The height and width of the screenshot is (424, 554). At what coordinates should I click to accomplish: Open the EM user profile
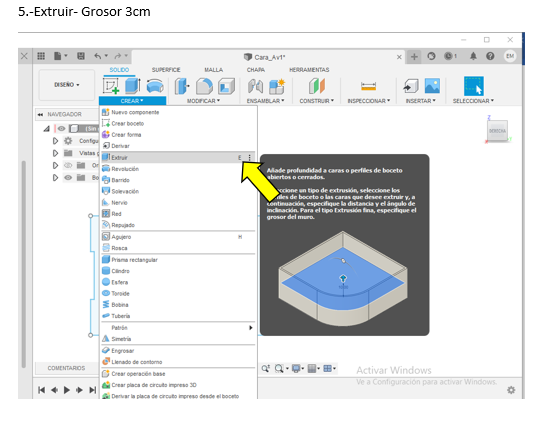(x=510, y=56)
